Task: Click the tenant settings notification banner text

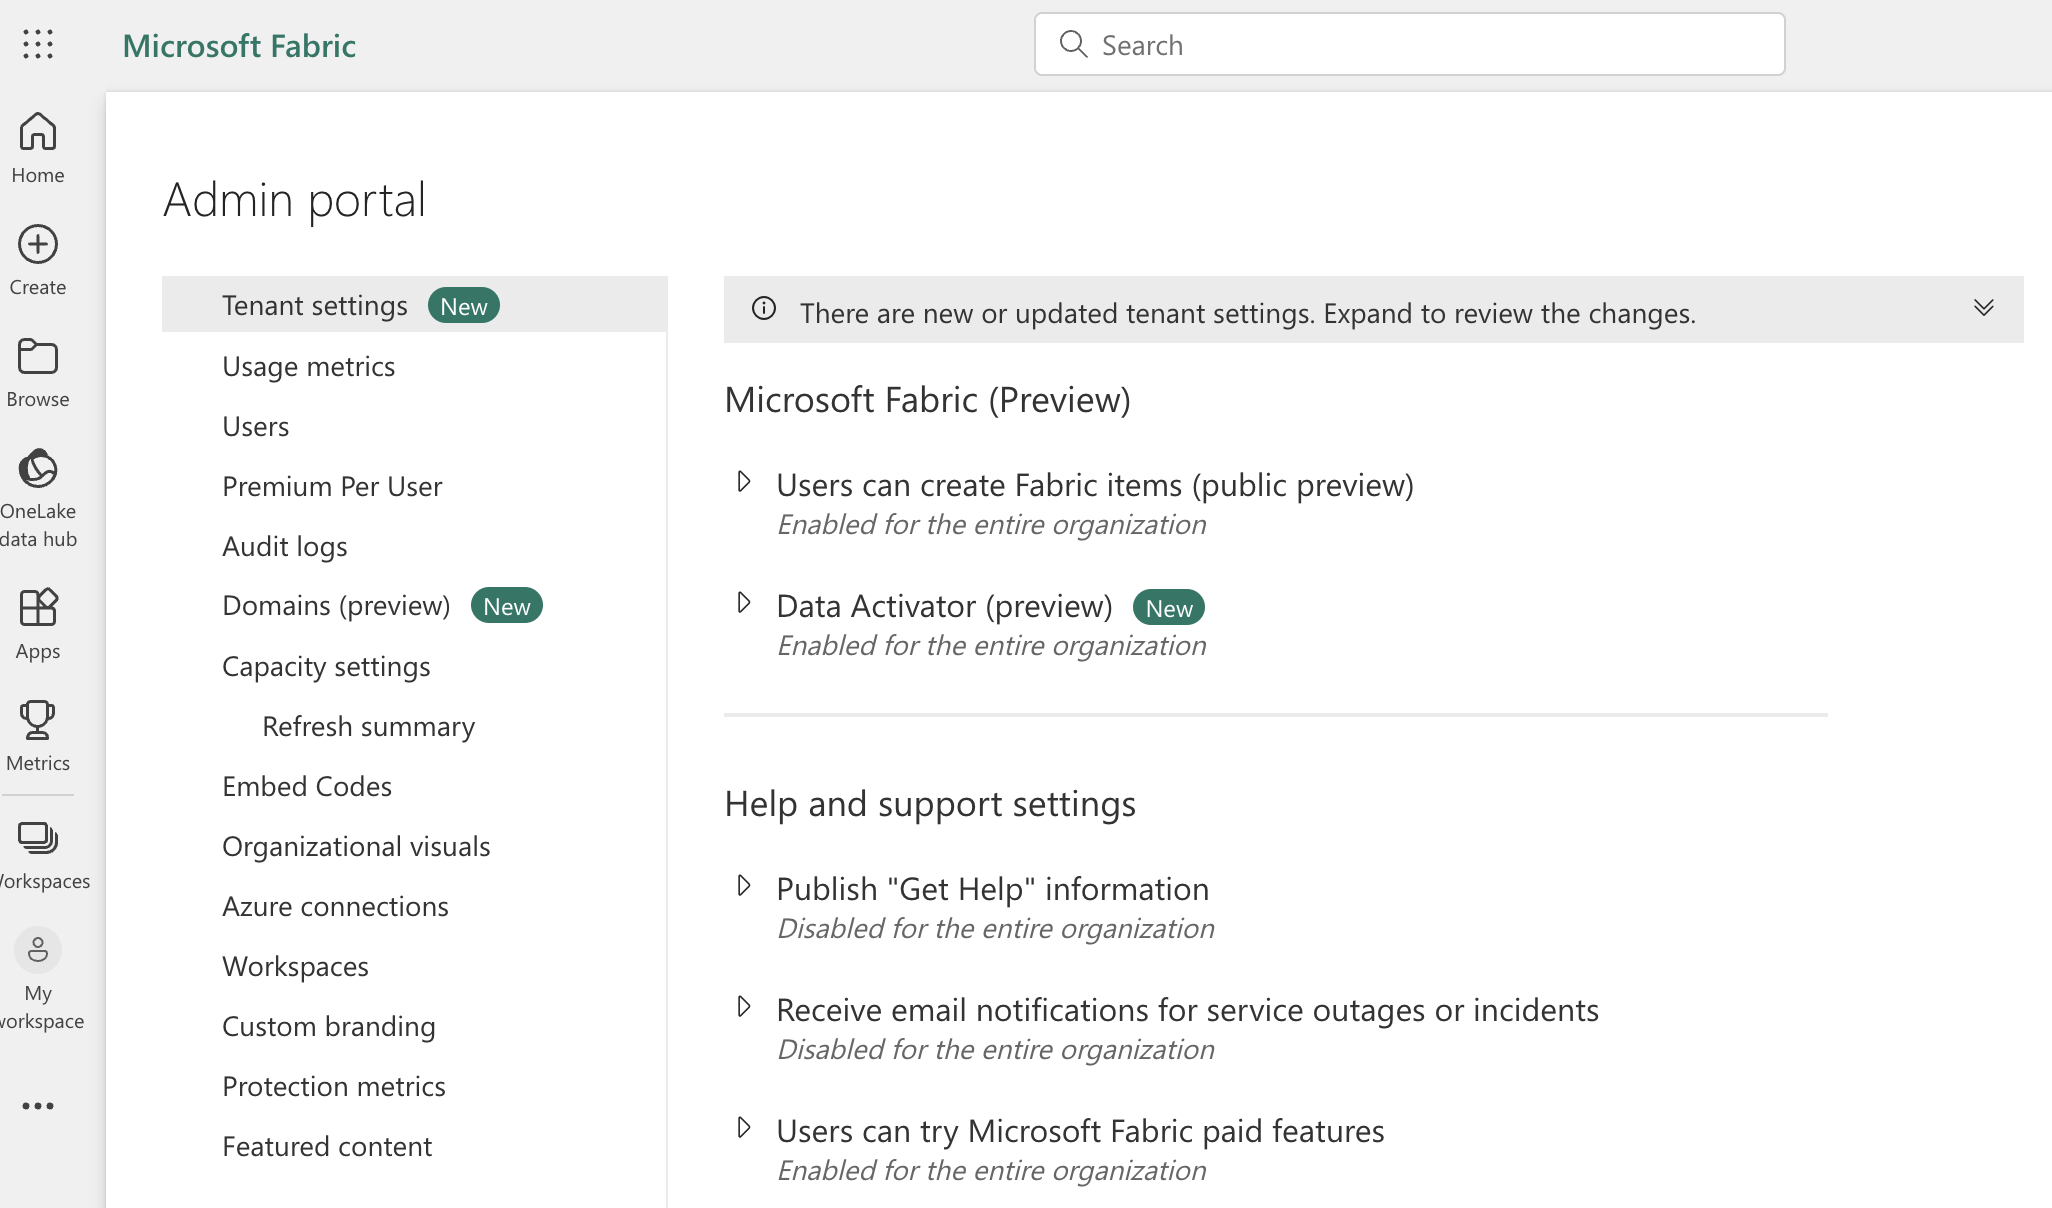Action: (1248, 313)
